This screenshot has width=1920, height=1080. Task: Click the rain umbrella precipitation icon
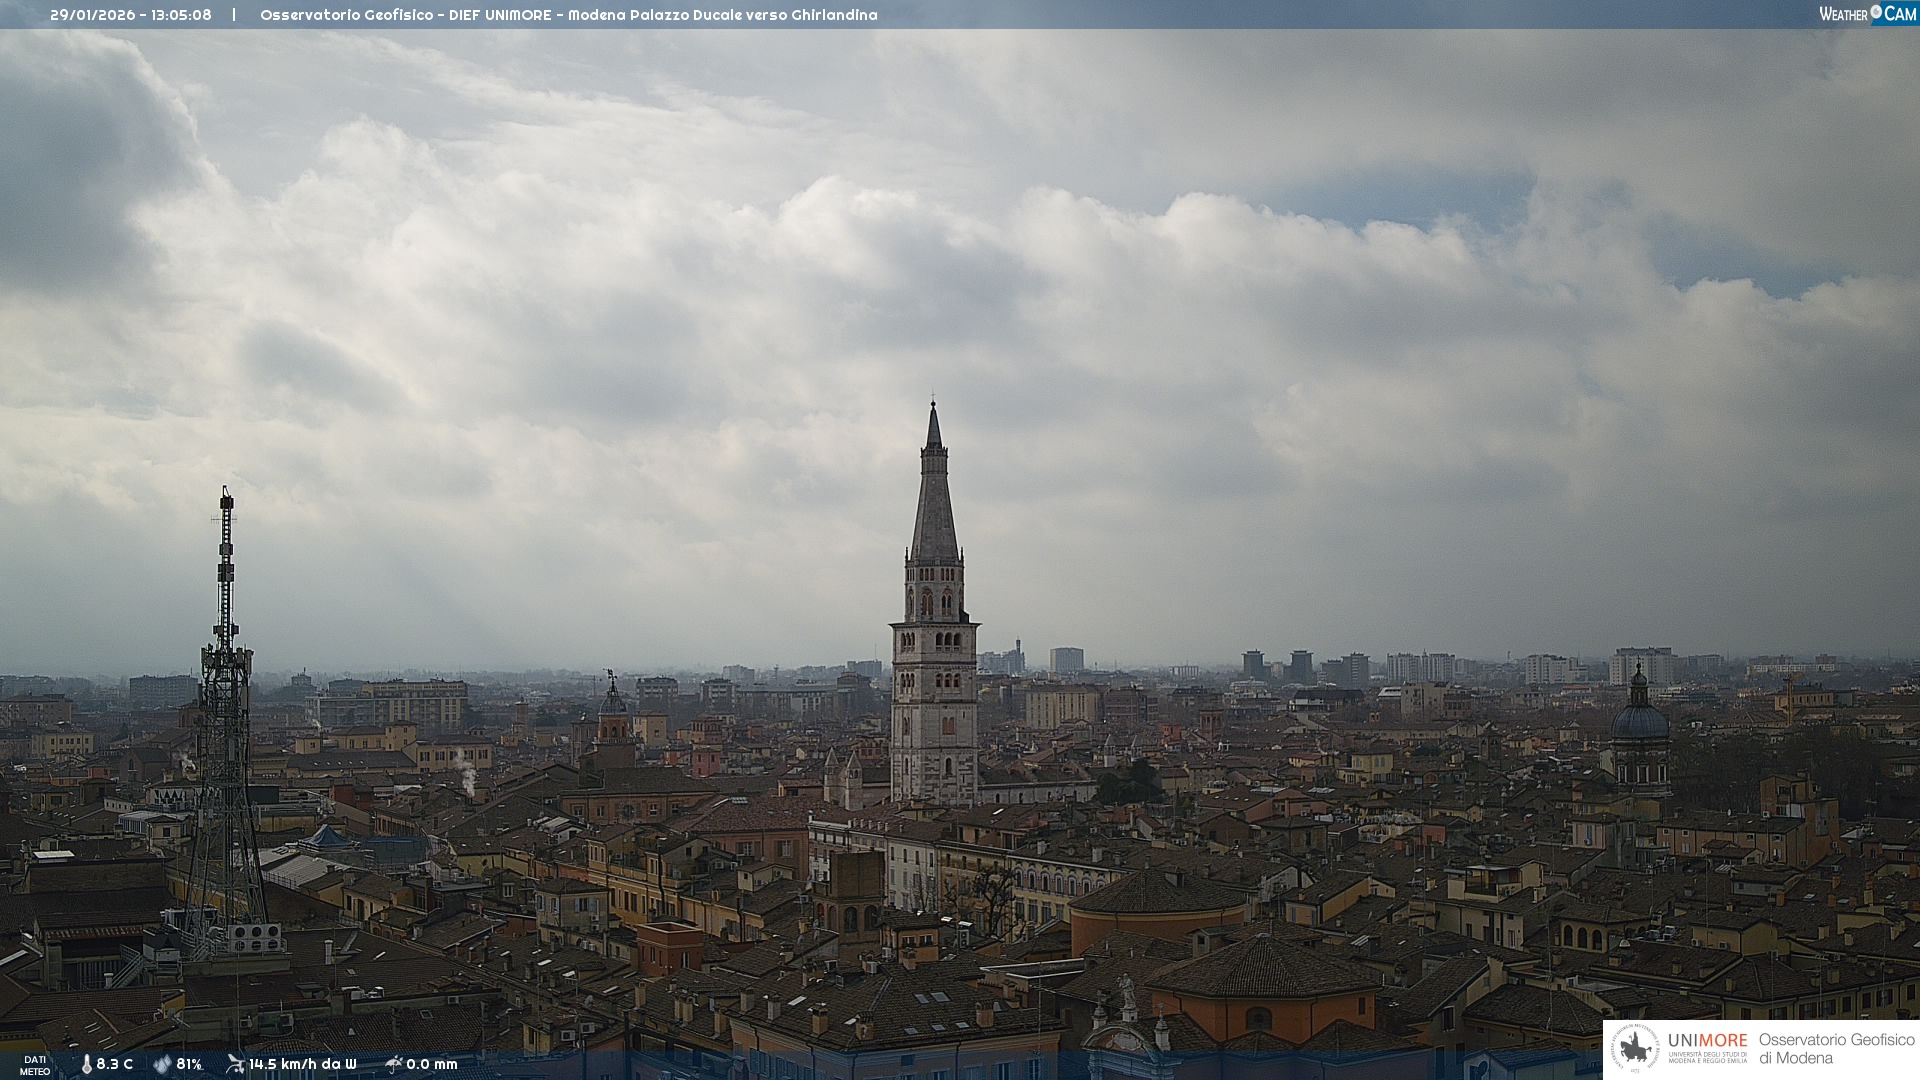(393, 1064)
